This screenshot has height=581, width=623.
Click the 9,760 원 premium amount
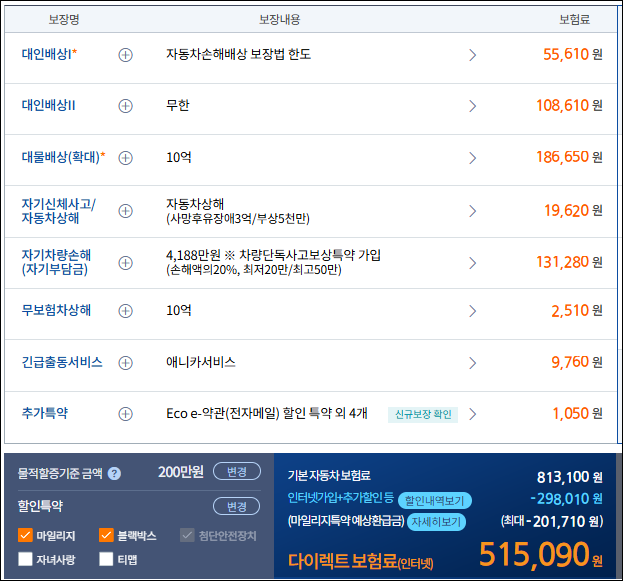577,362
